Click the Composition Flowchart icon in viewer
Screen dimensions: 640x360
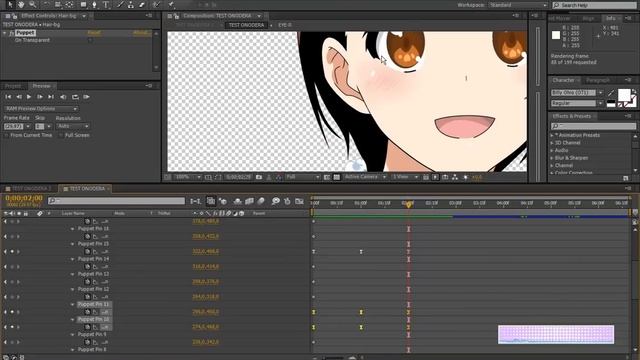pyautogui.click(x=455, y=177)
